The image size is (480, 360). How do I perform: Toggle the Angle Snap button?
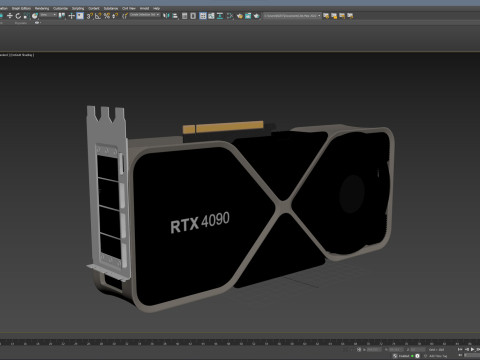click(x=98, y=16)
